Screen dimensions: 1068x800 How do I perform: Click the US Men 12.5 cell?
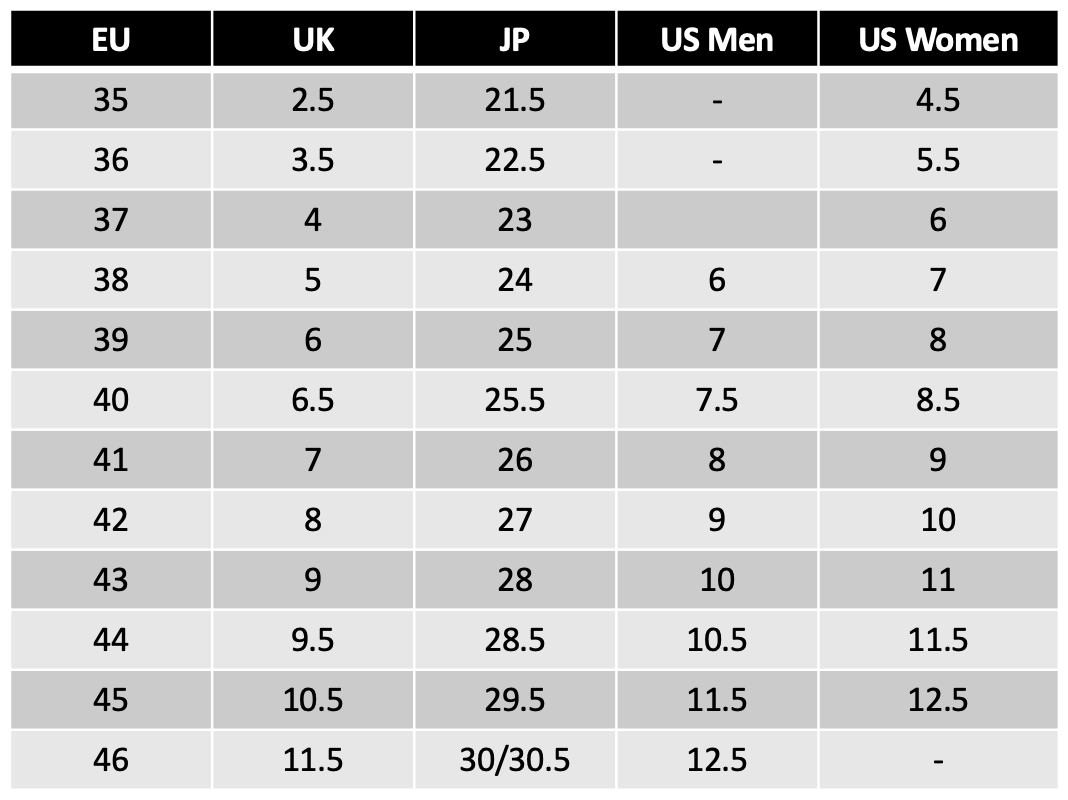pos(717,760)
